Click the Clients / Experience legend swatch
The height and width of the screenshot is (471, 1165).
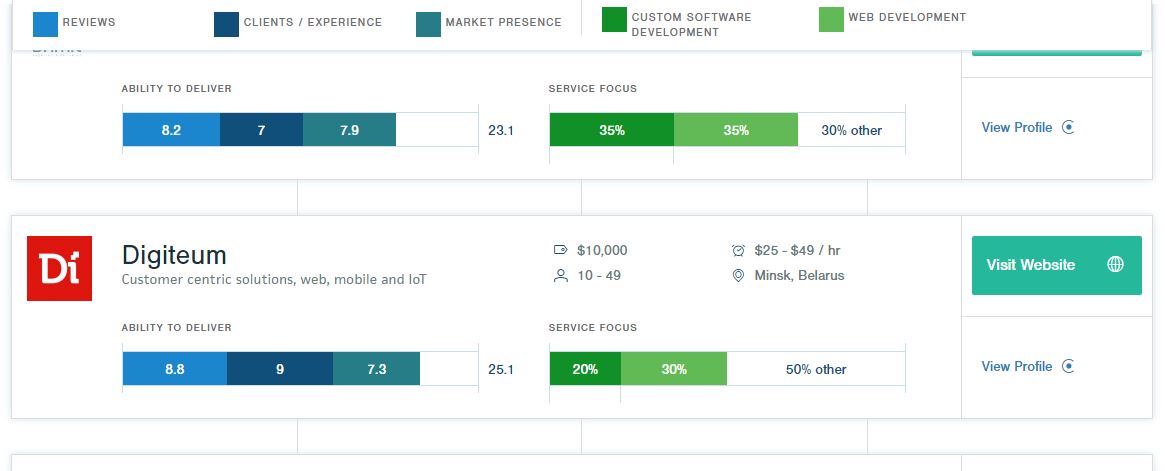(x=226, y=23)
